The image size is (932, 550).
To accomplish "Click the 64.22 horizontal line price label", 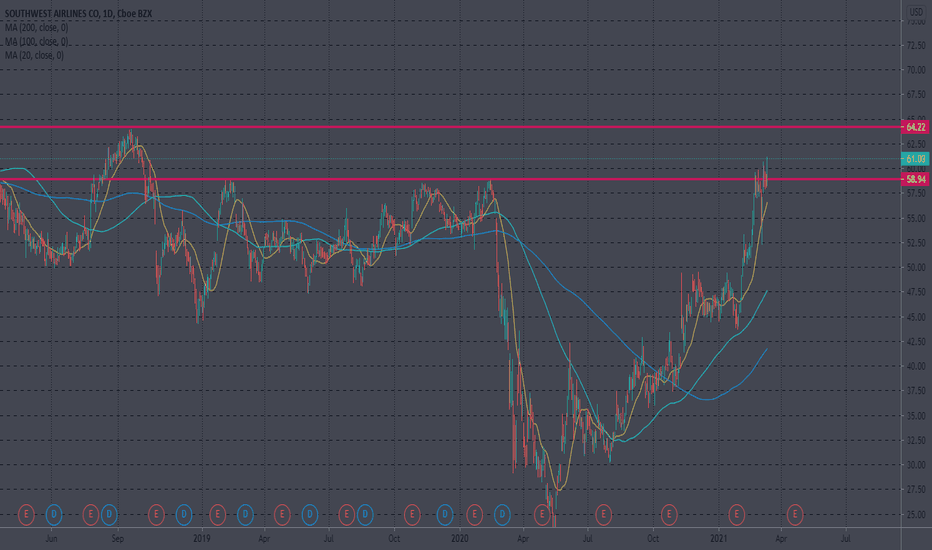I will tap(915, 127).
